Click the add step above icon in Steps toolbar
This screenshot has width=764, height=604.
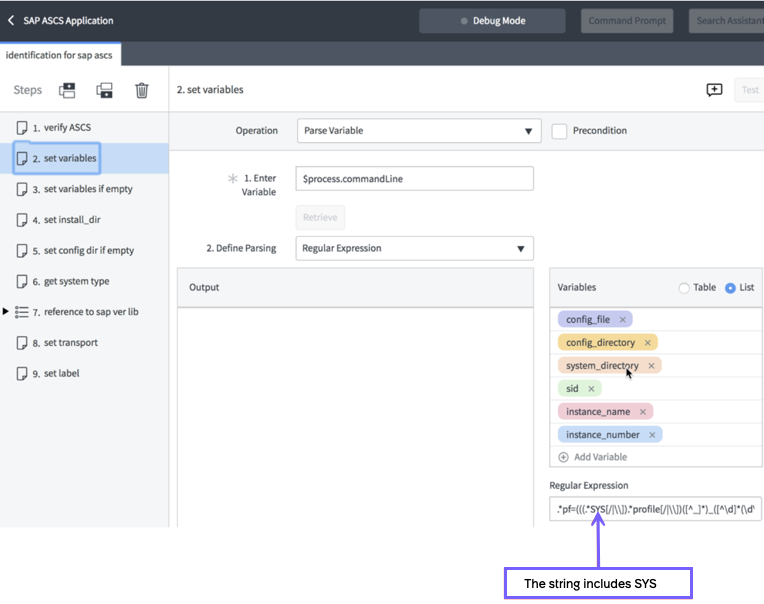pyautogui.click(x=67, y=90)
